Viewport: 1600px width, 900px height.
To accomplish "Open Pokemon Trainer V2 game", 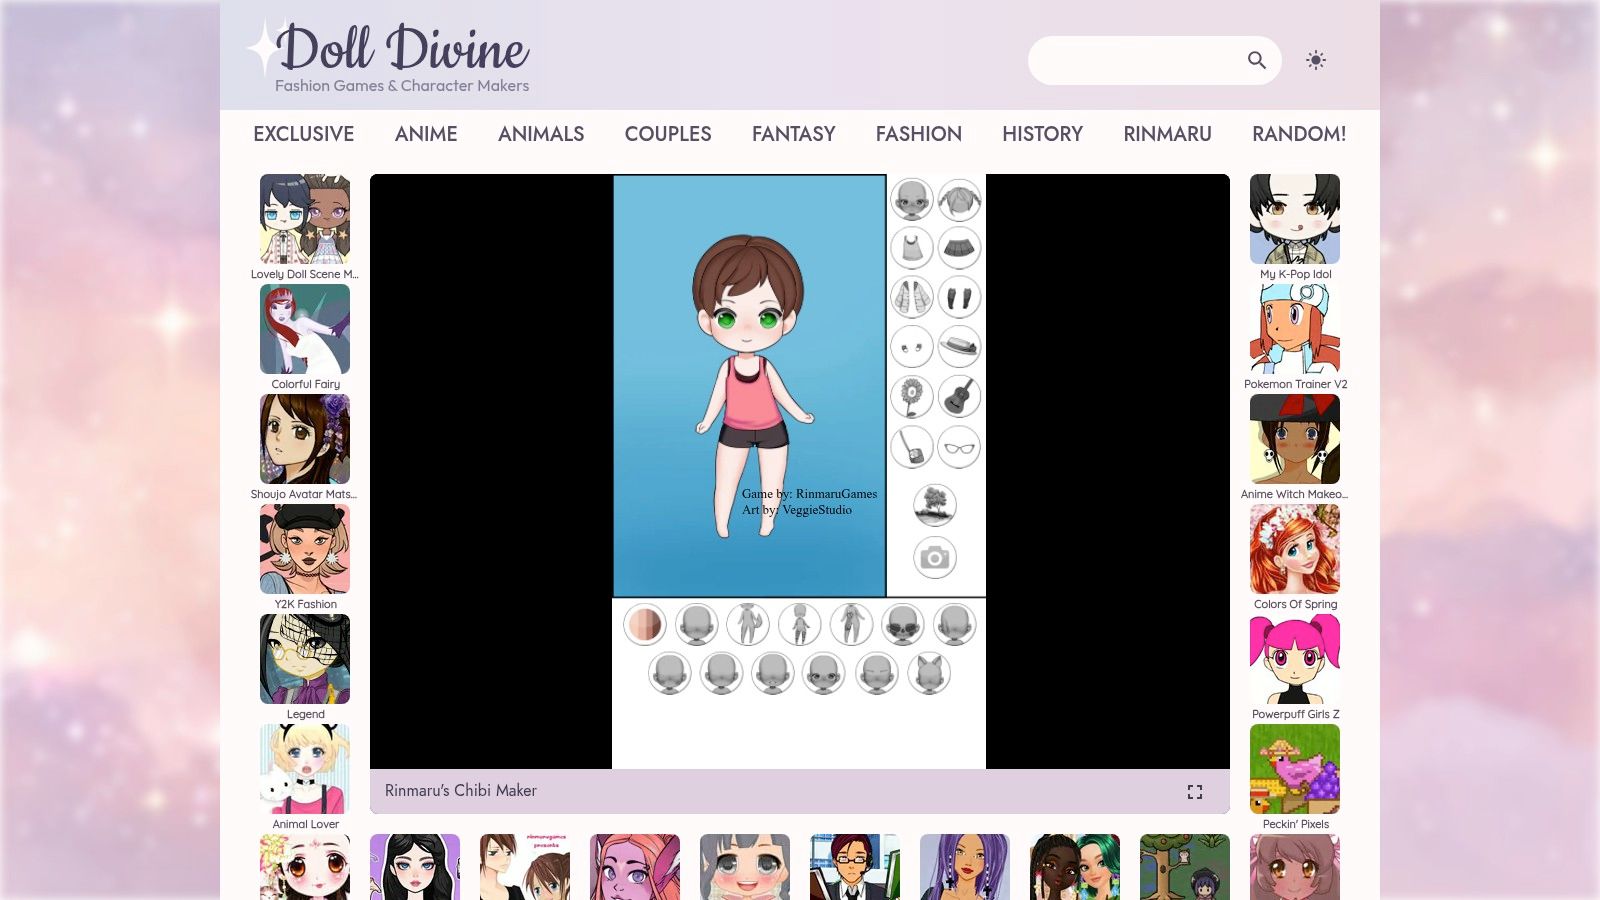I will (x=1295, y=338).
